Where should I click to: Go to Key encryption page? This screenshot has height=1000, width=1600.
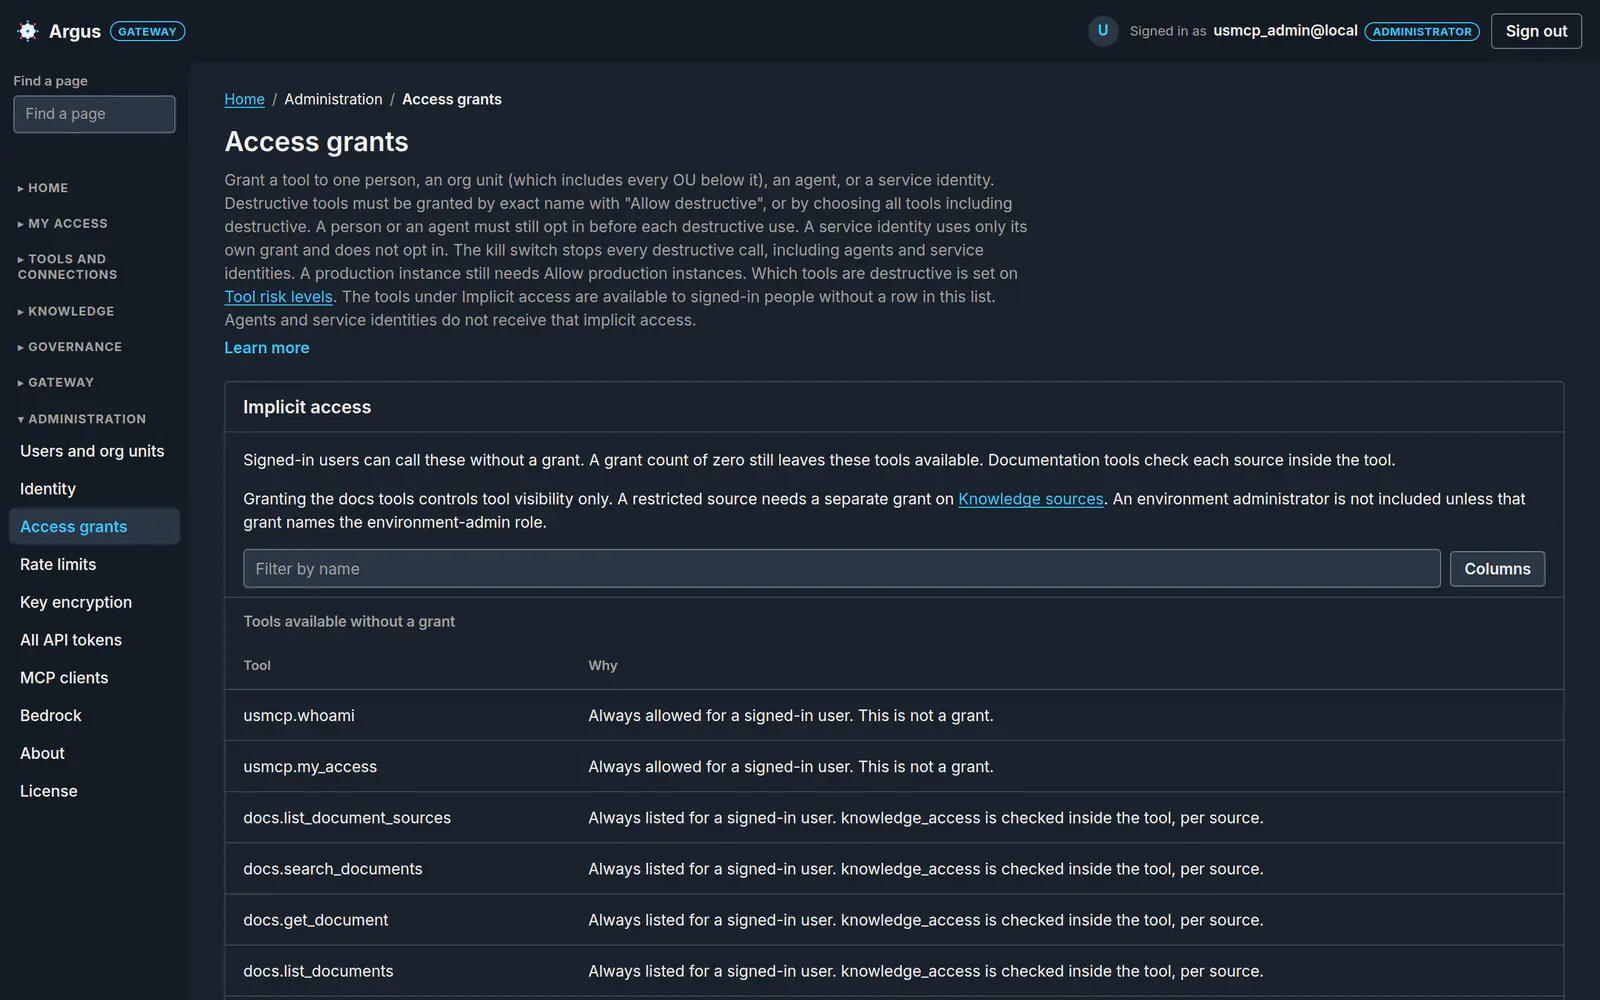pyautogui.click(x=94, y=602)
